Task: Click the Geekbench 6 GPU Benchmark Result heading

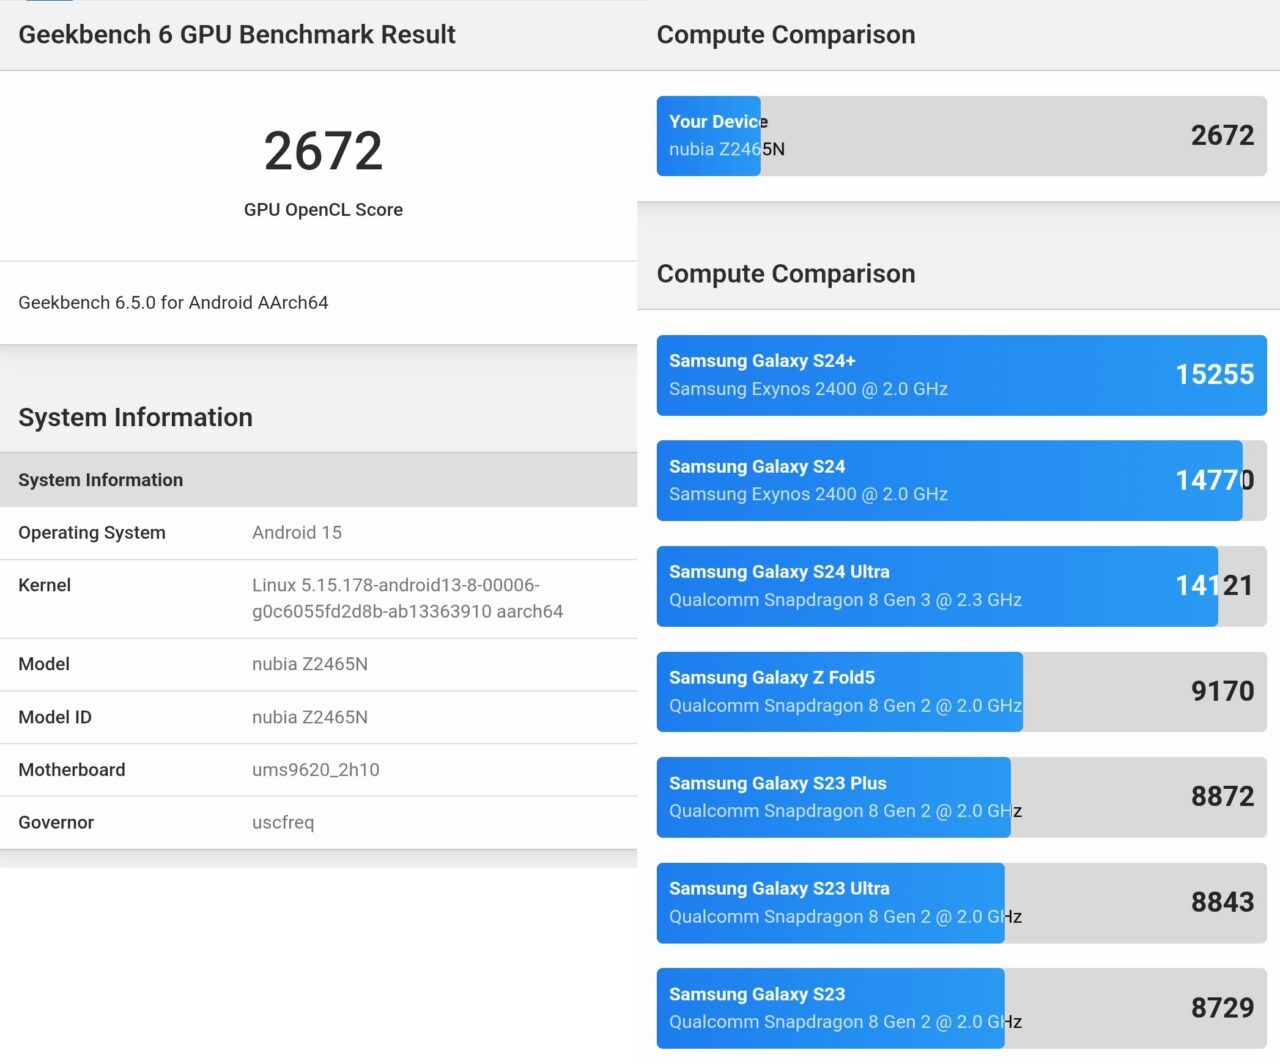Action: (x=237, y=35)
